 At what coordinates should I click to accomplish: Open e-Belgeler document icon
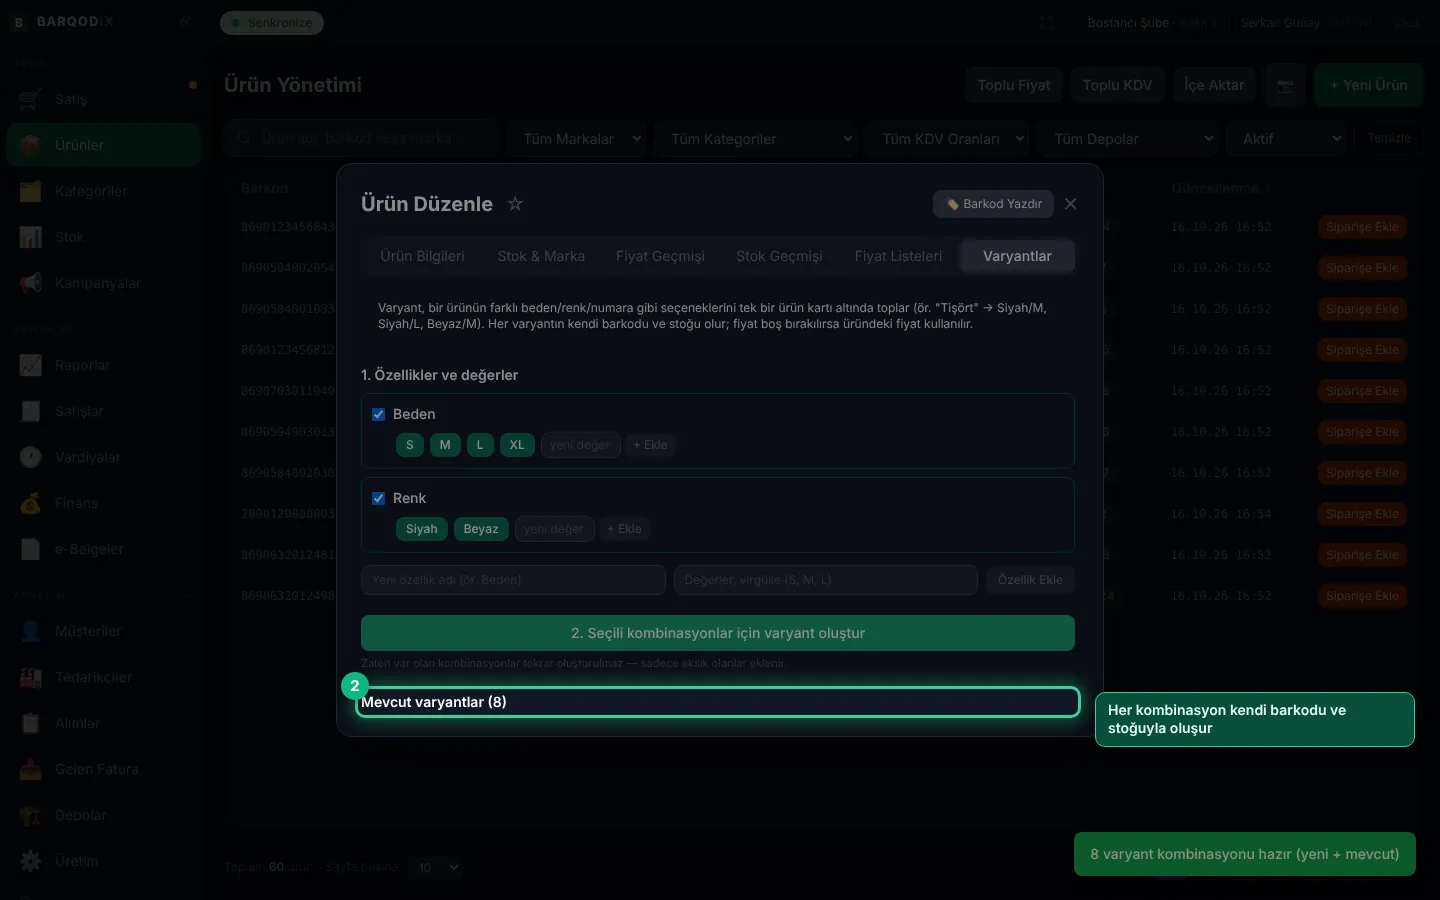point(30,549)
